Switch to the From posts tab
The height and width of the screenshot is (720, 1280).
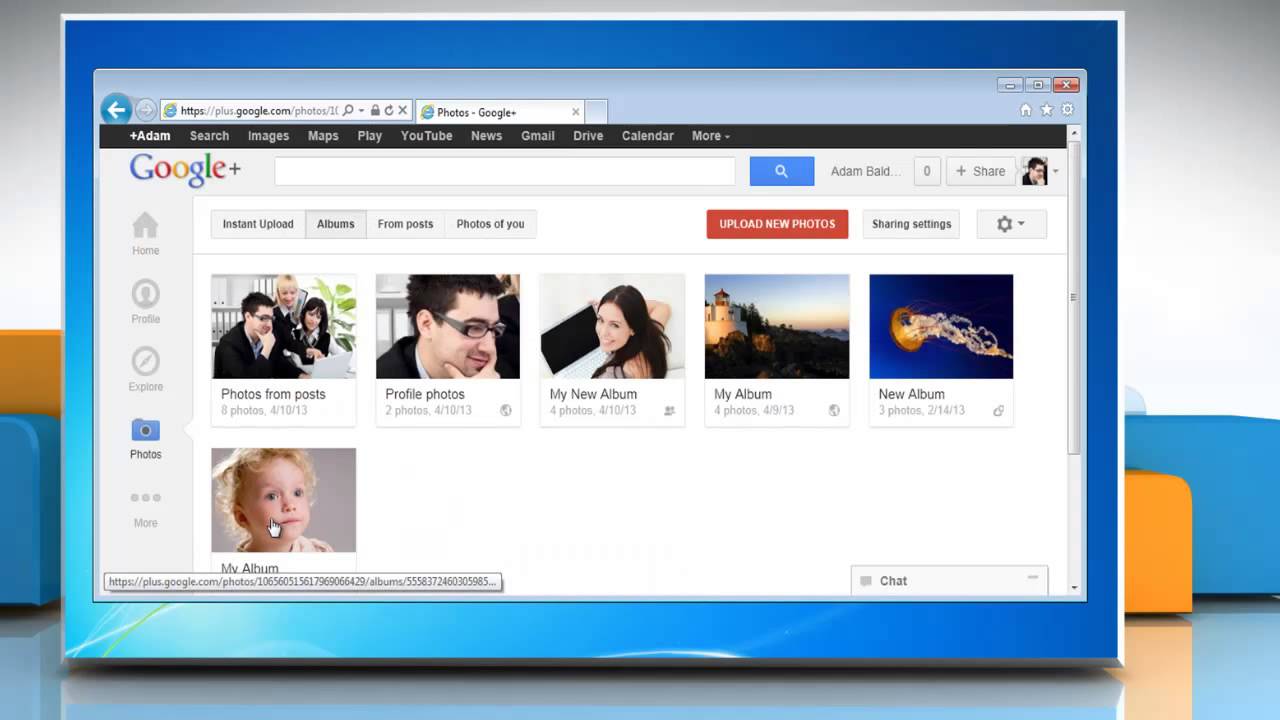[405, 224]
